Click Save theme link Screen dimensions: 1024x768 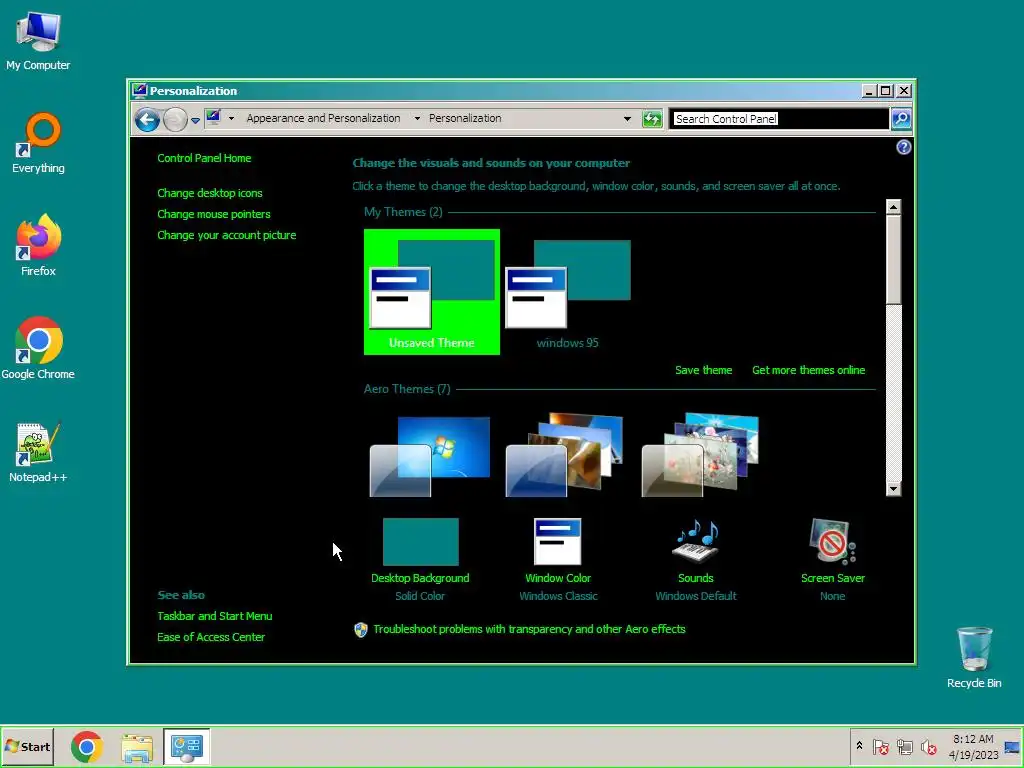tap(703, 370)
